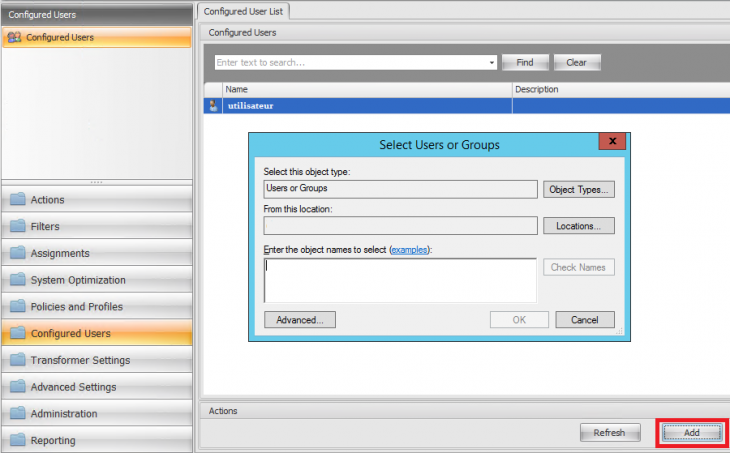This screenshot has width=730, height=453.
Task: Open Advanced Settings navigation item
Action: point(73,387)
